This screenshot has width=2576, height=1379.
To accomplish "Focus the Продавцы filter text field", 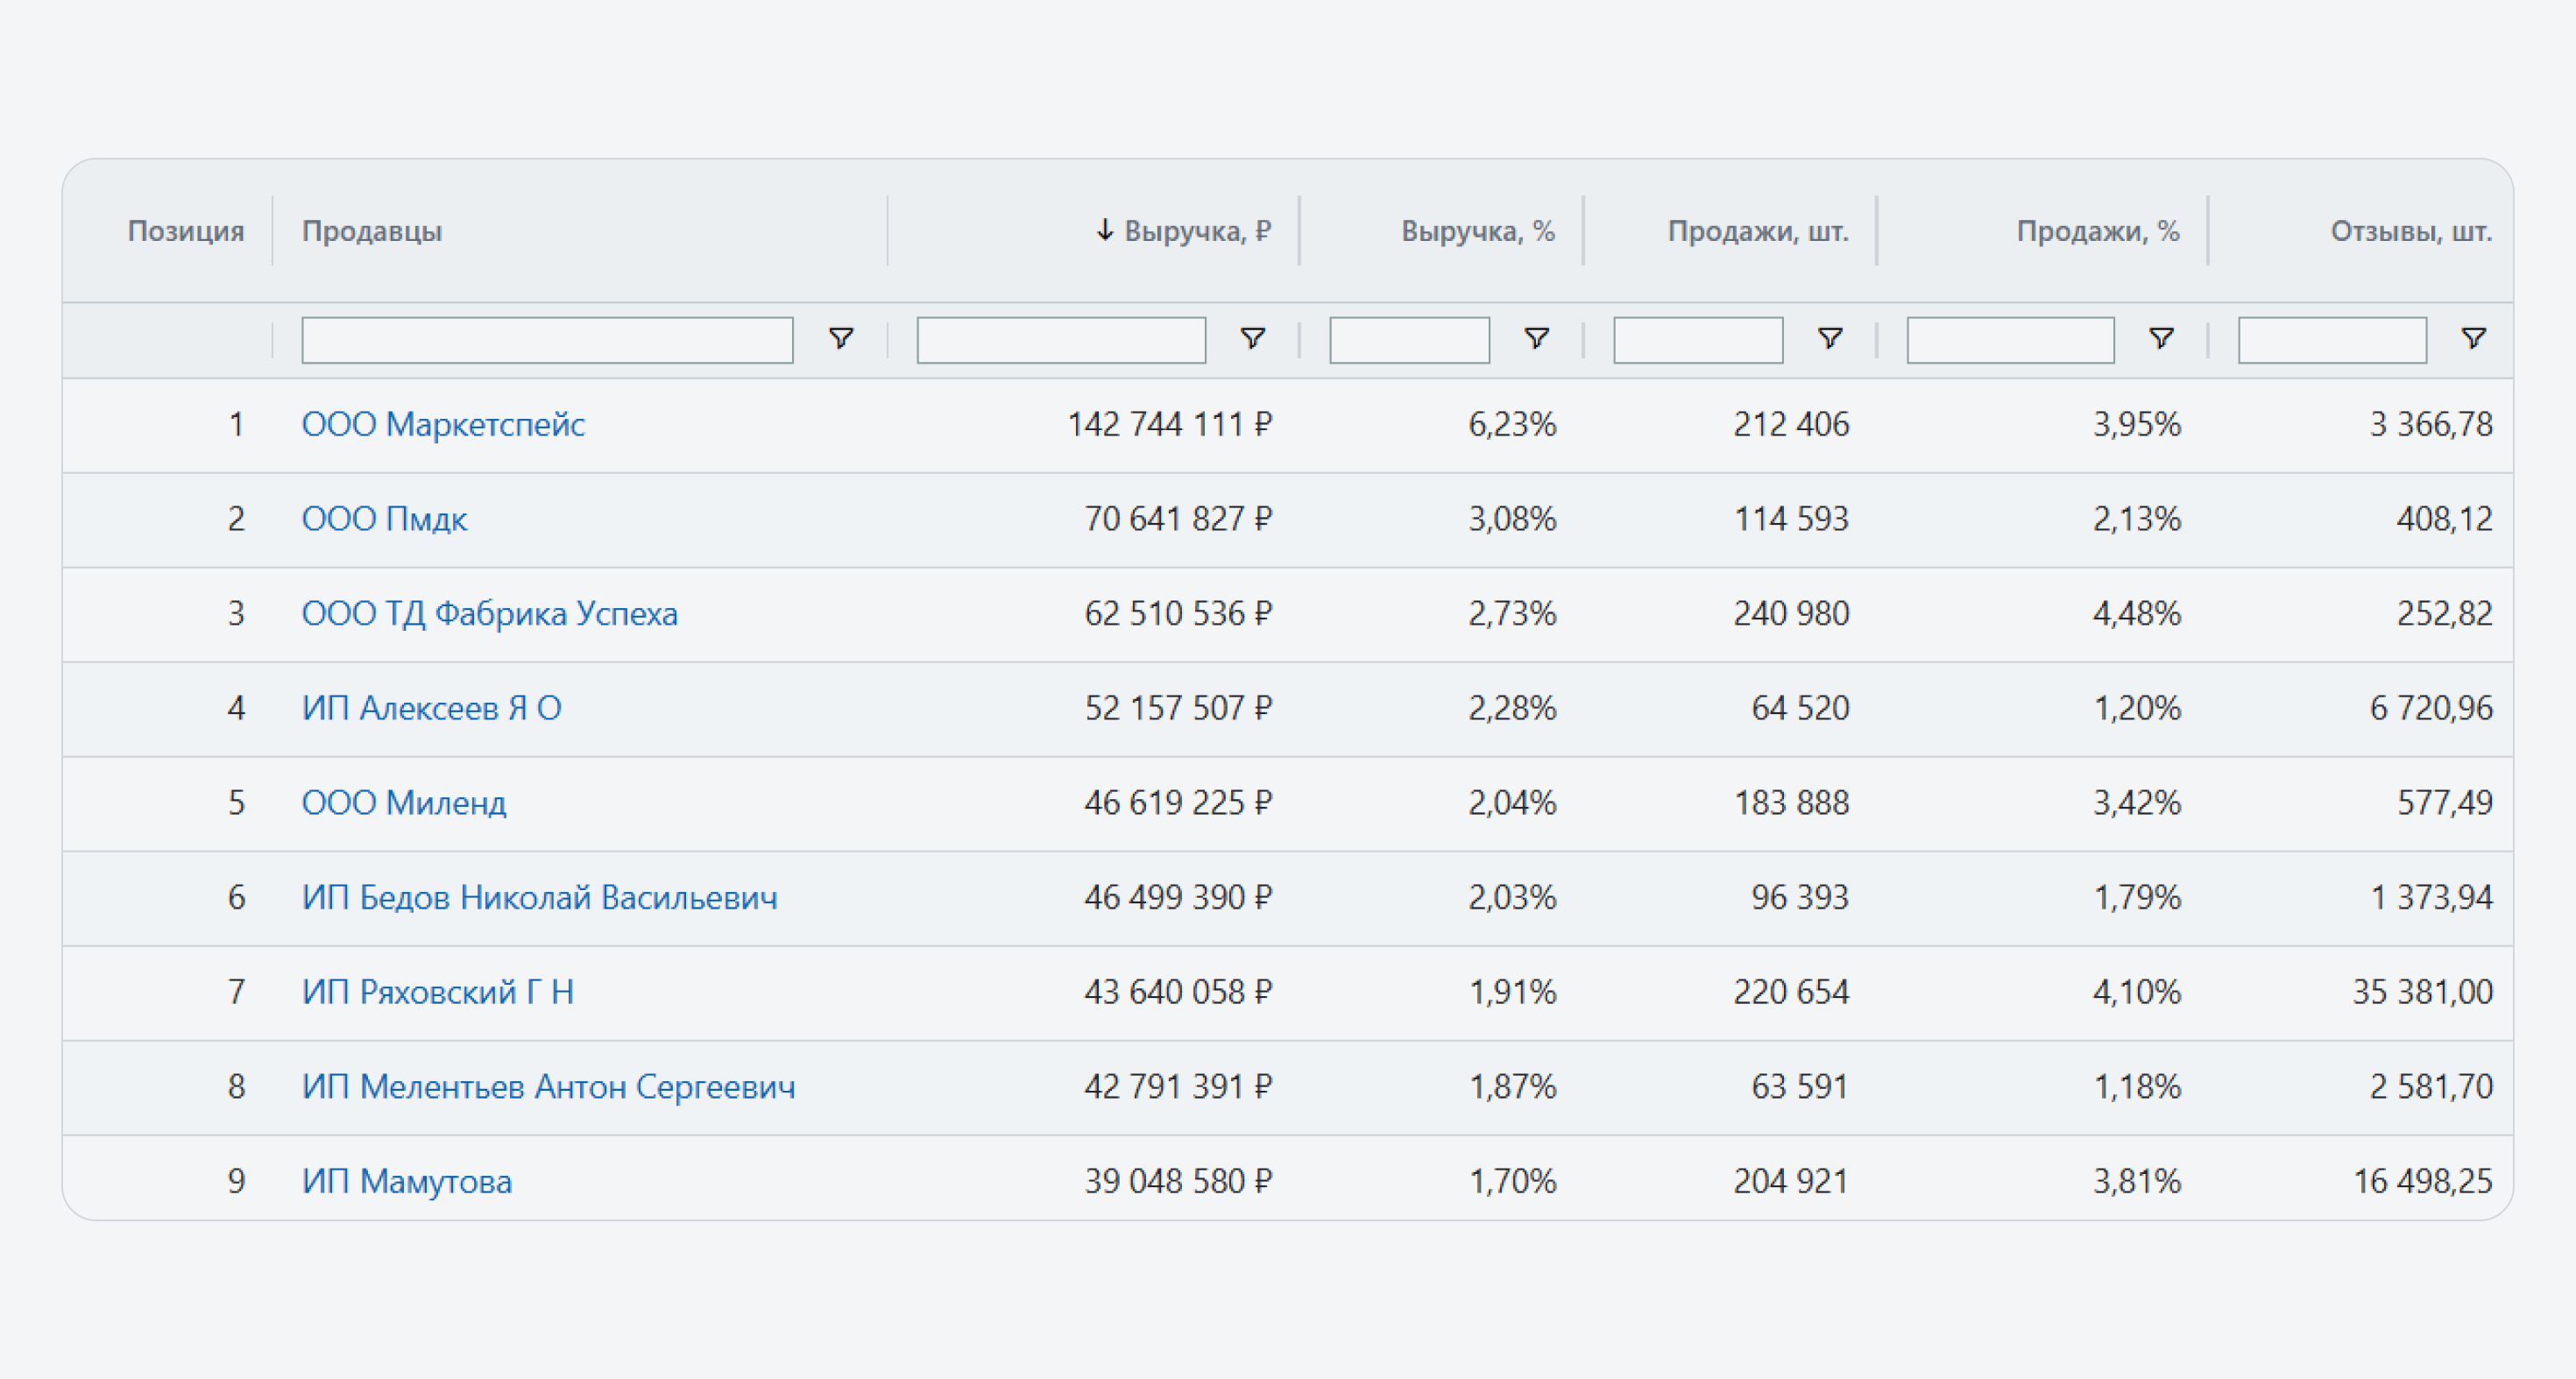I will point(547,340).
